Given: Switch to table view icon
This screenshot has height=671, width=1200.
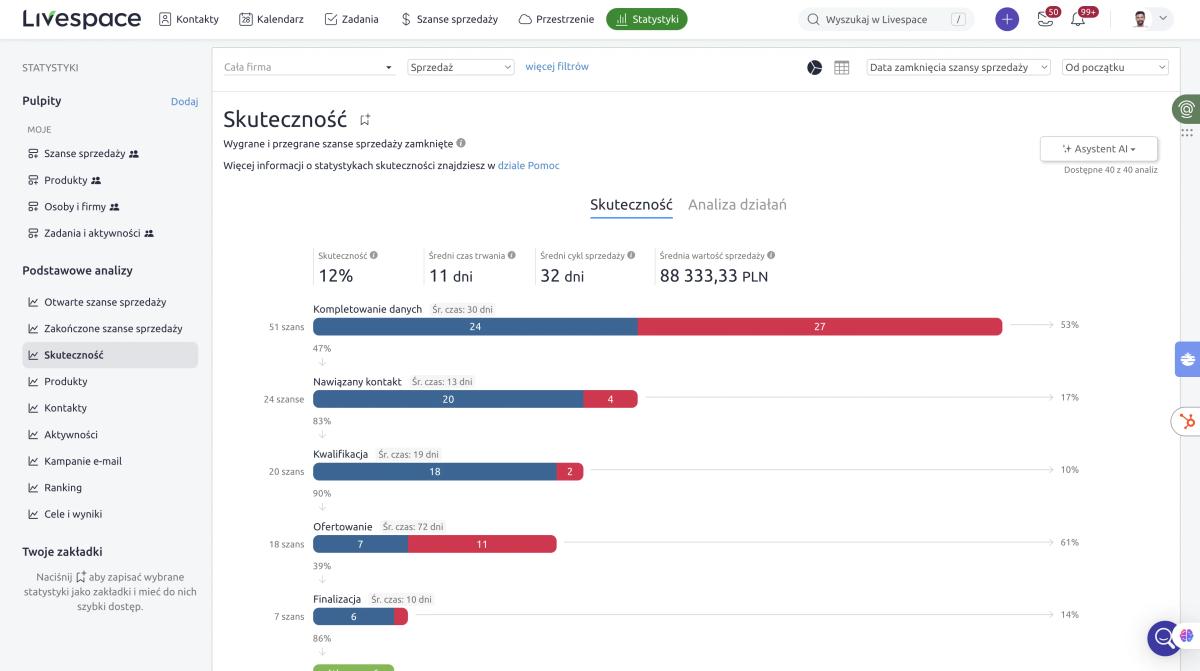Looking at the screenshot, I should 842,67.
